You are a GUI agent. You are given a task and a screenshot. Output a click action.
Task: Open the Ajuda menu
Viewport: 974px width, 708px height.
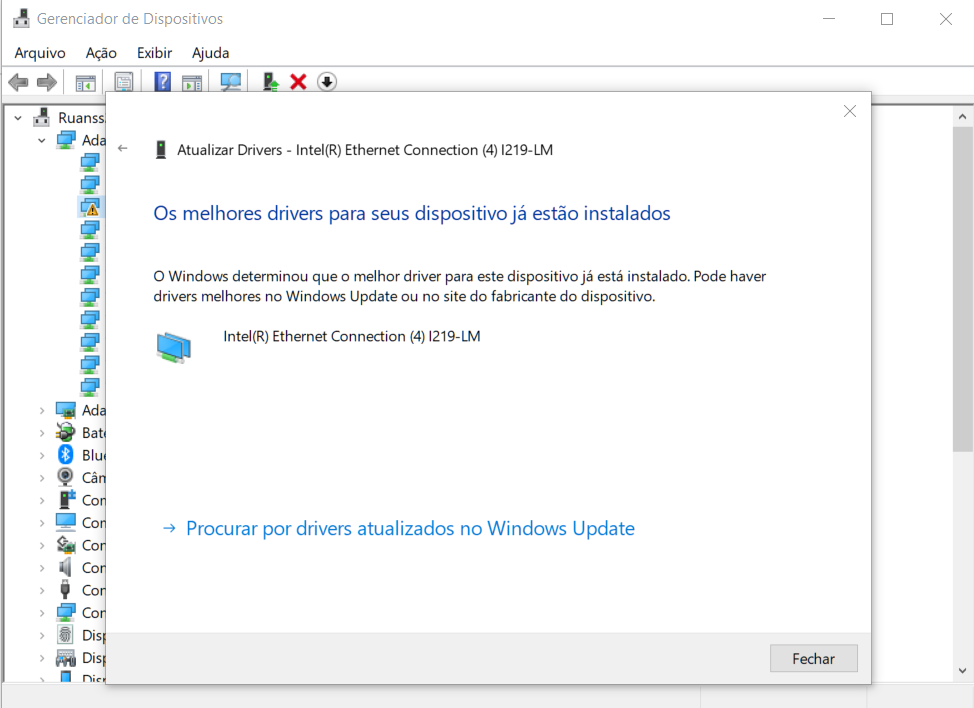point(210,53)
